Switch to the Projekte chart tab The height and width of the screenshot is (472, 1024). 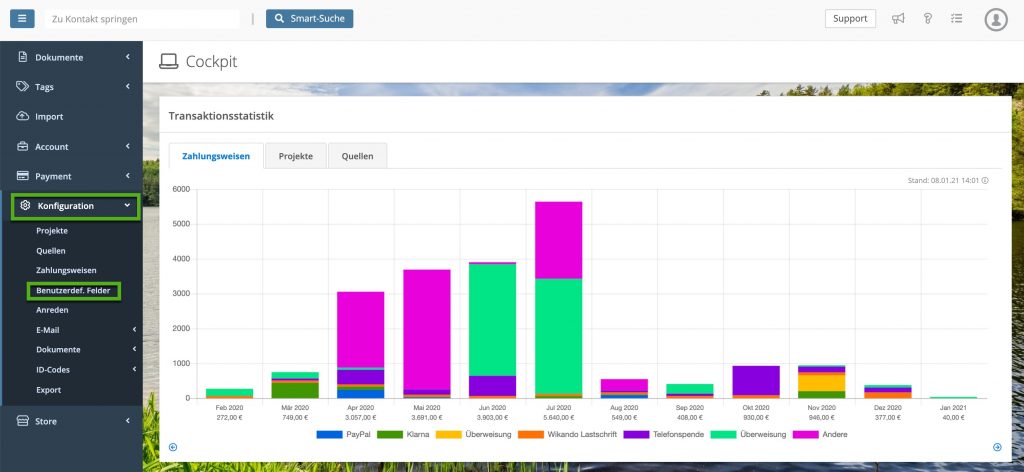[296, 157]
